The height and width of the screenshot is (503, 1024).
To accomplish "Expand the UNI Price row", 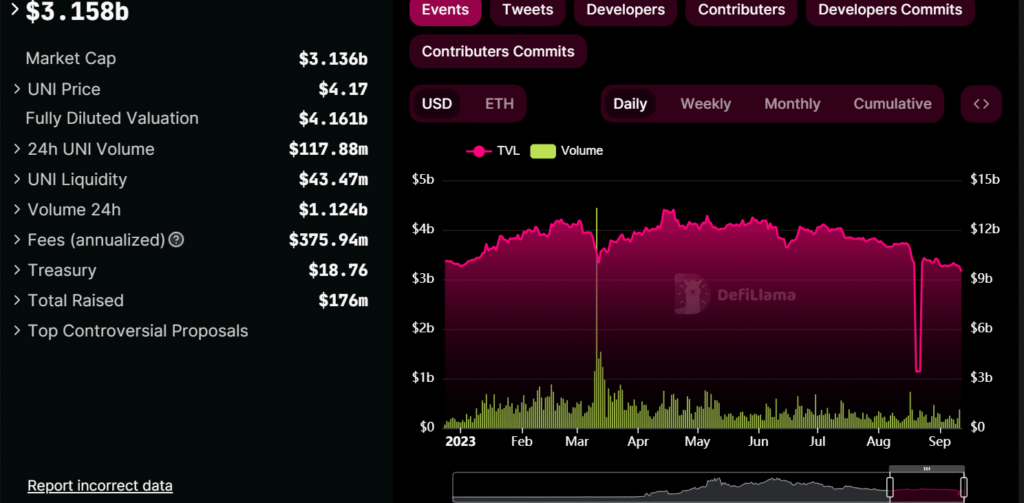I will click(18, 90).
